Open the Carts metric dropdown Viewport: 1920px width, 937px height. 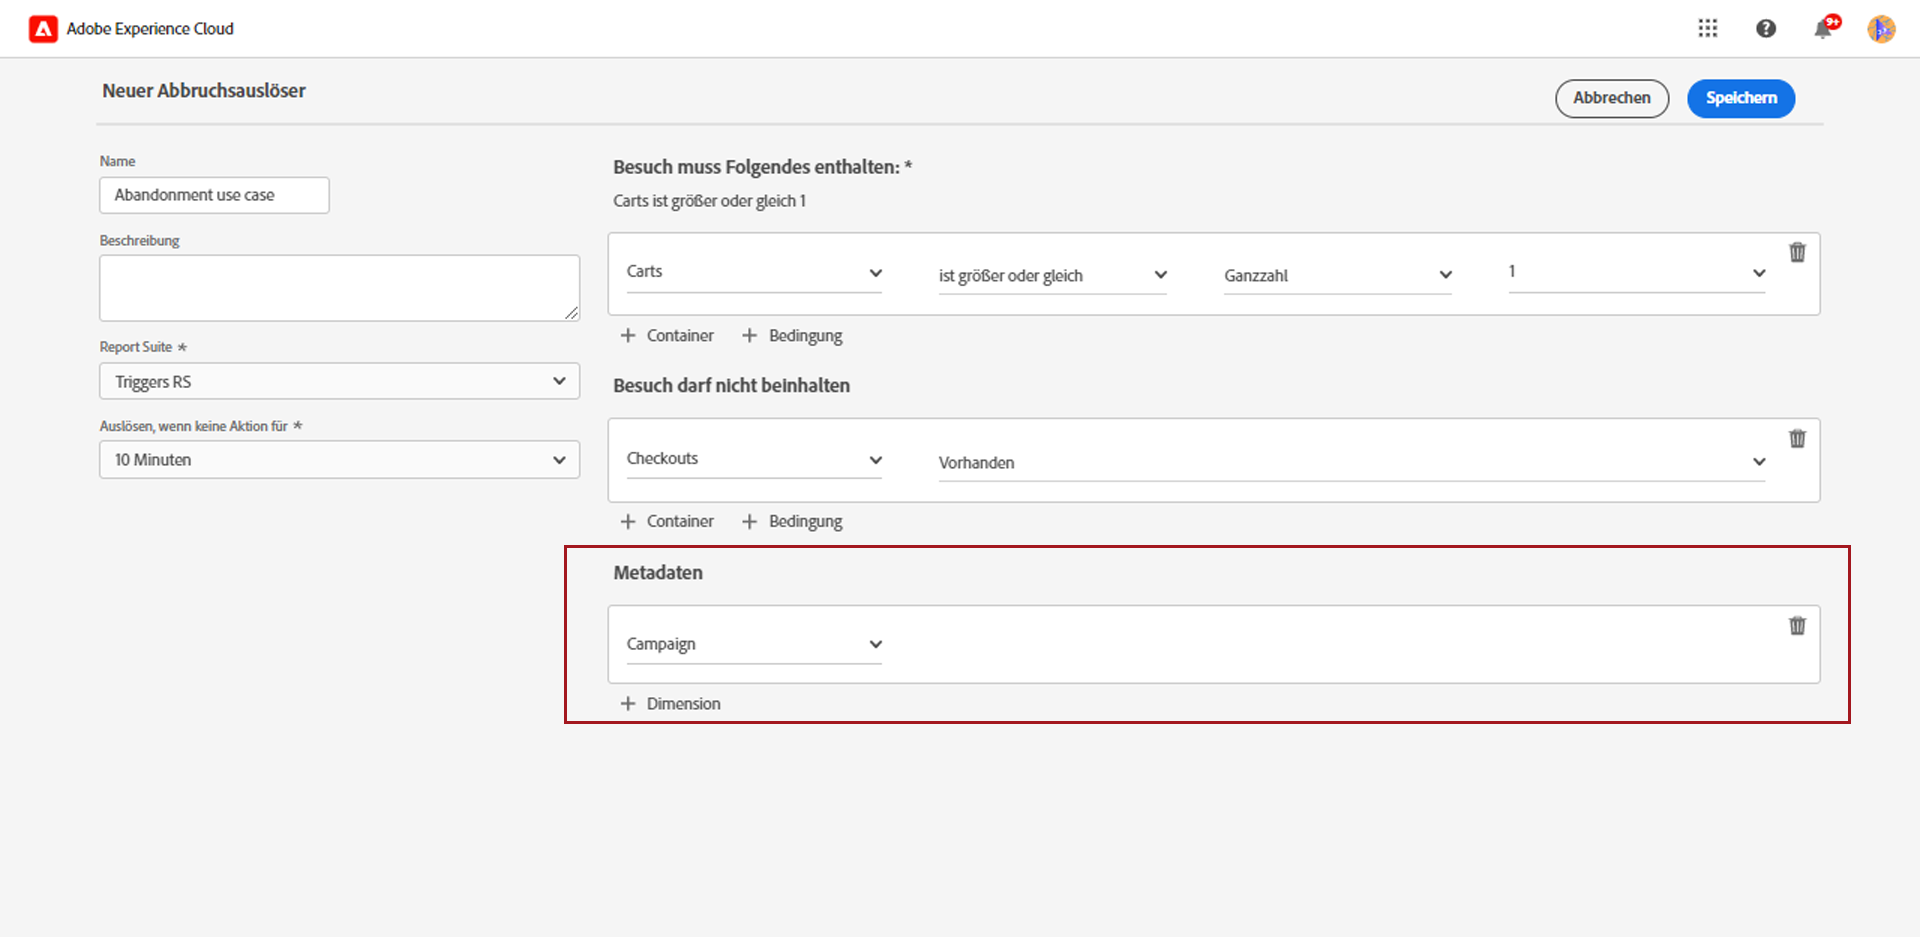pos(754,272)
